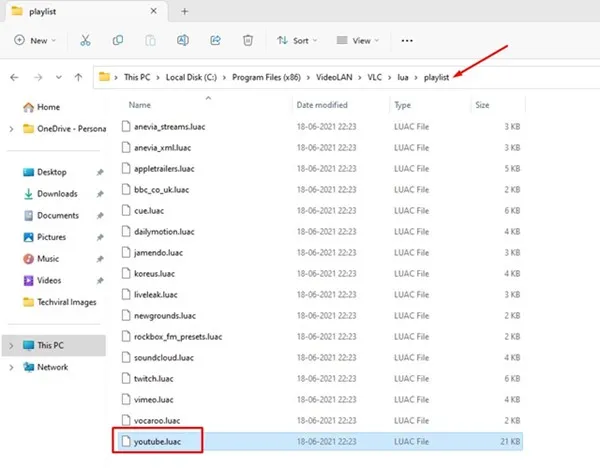The width and height of the screenshot is (600, 468).
Task: Unpin Desktop using its pin icon
Action: tap(100, 172)
